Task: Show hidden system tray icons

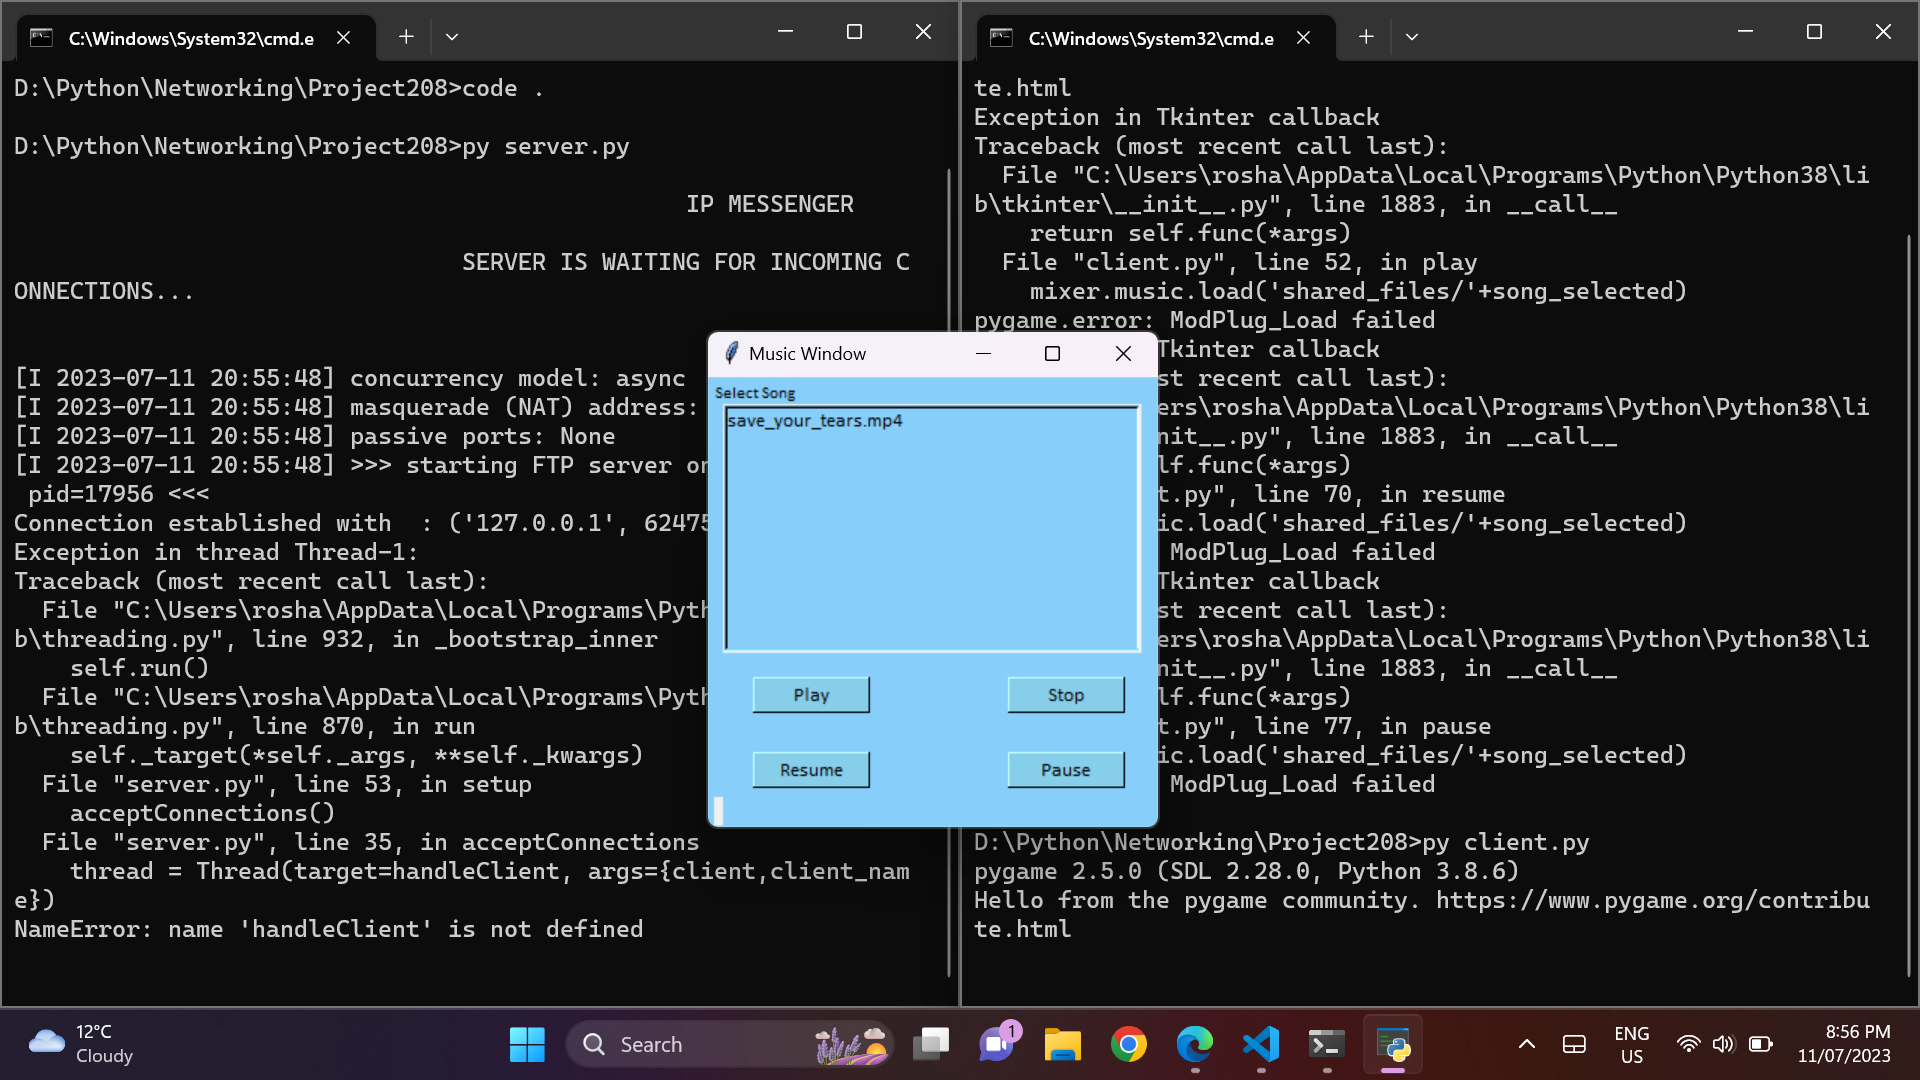Action: [1526, 1044]
